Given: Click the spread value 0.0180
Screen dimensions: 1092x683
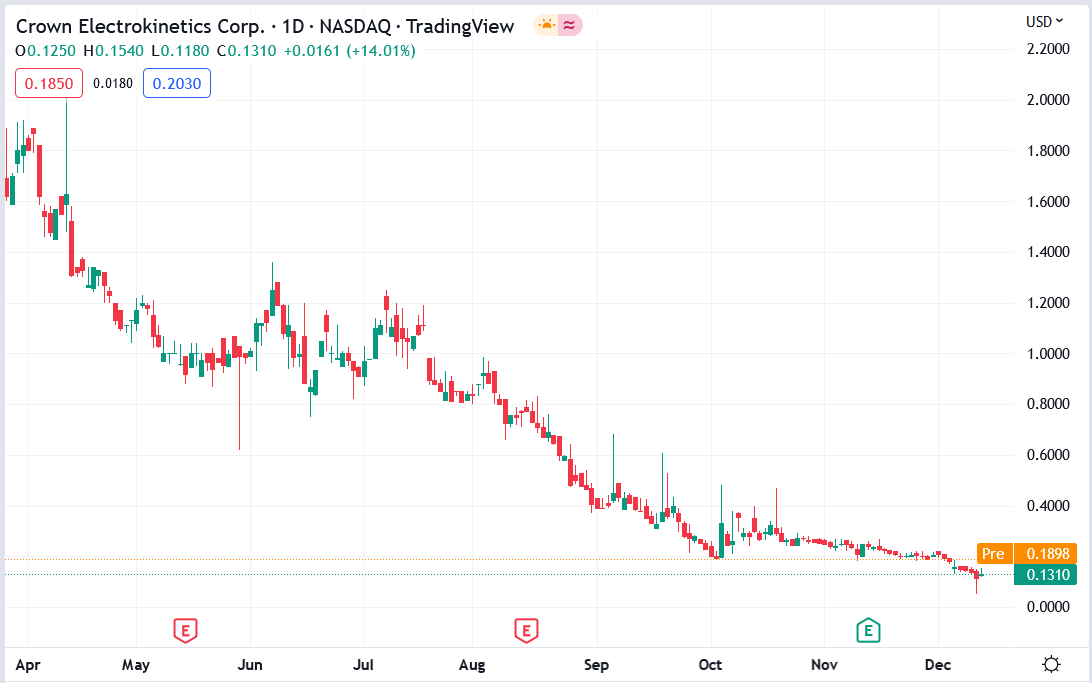Looking at the screenshot, I should pos(113,84).
